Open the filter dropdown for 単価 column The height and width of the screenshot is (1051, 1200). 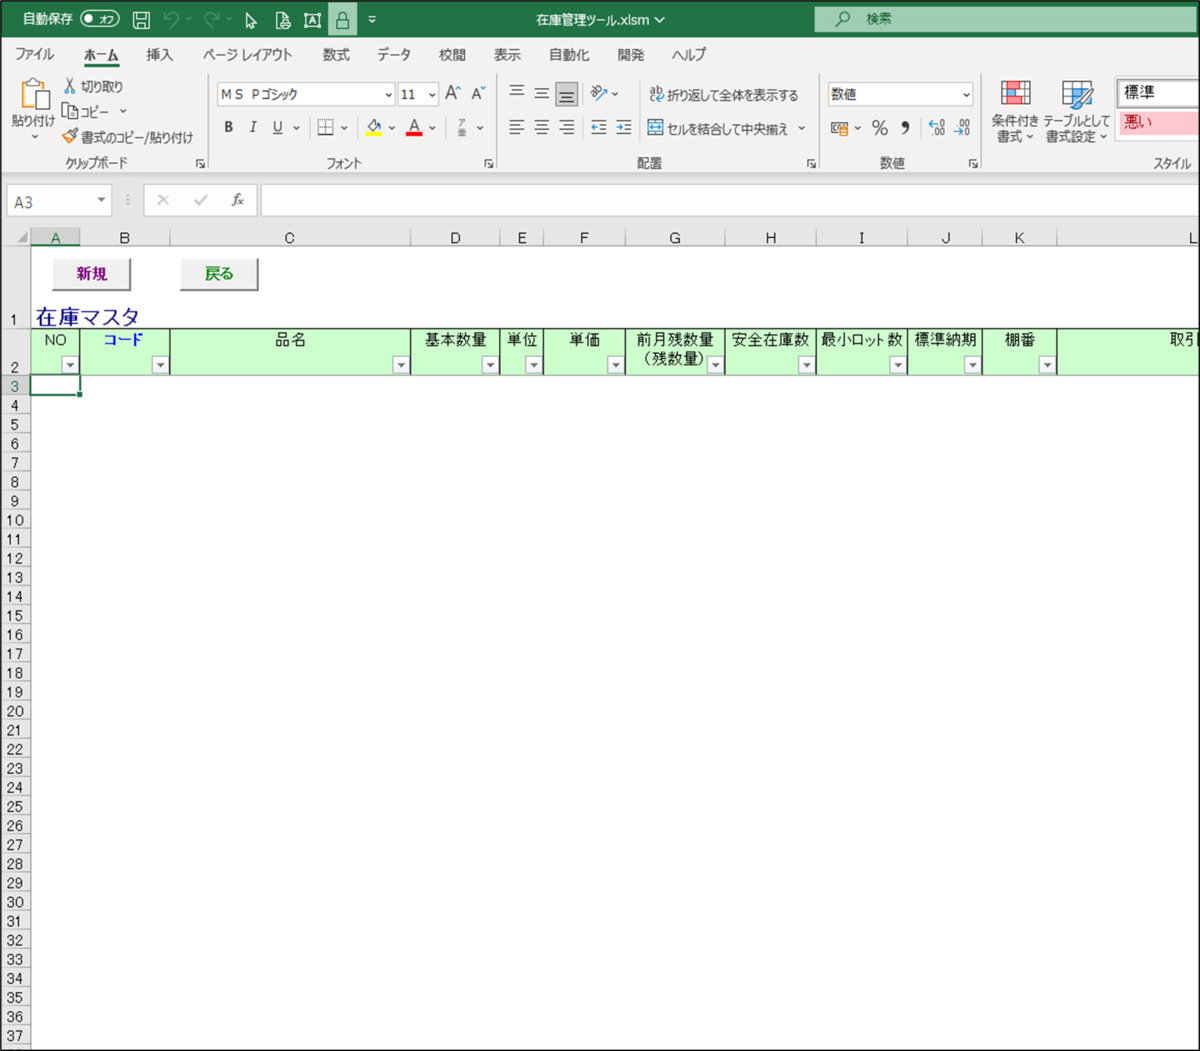tap(615, 365)
